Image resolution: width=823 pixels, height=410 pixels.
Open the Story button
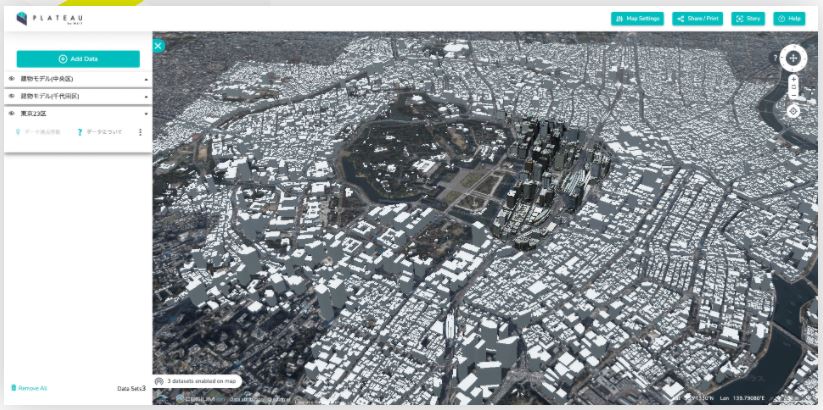749,18
